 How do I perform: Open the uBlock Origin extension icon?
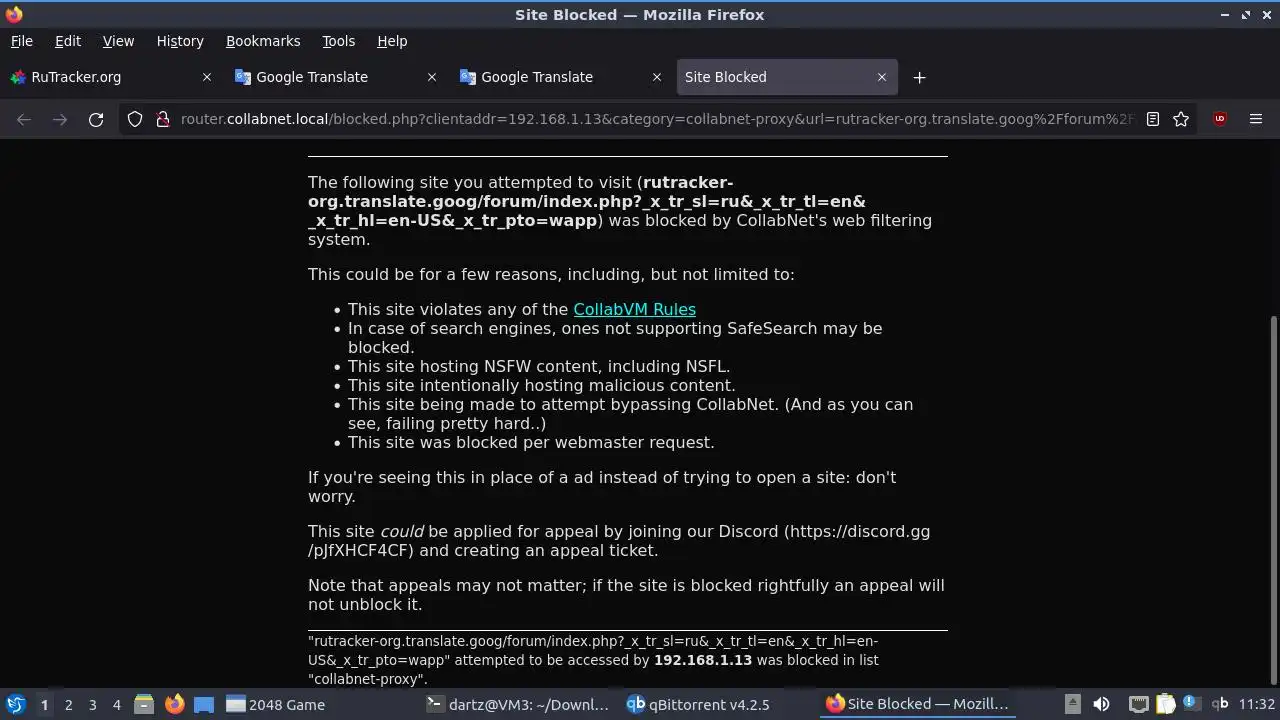[x=1219, y=119]
